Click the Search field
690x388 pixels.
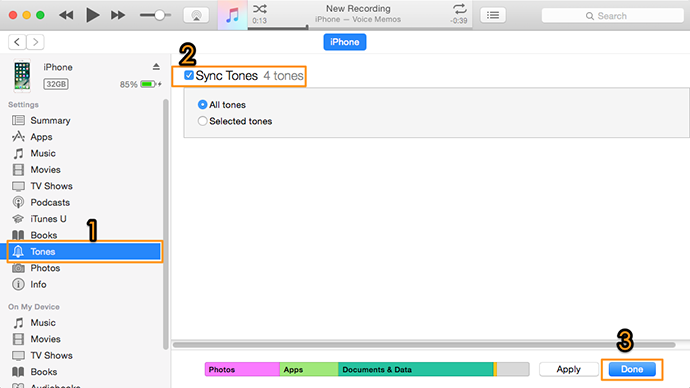[612, 16]
